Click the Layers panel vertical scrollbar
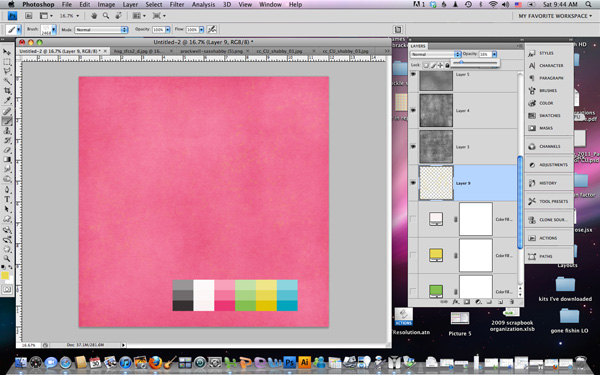Image resolution: width=600 pixels, height=375 pixels. coord(520,202)
